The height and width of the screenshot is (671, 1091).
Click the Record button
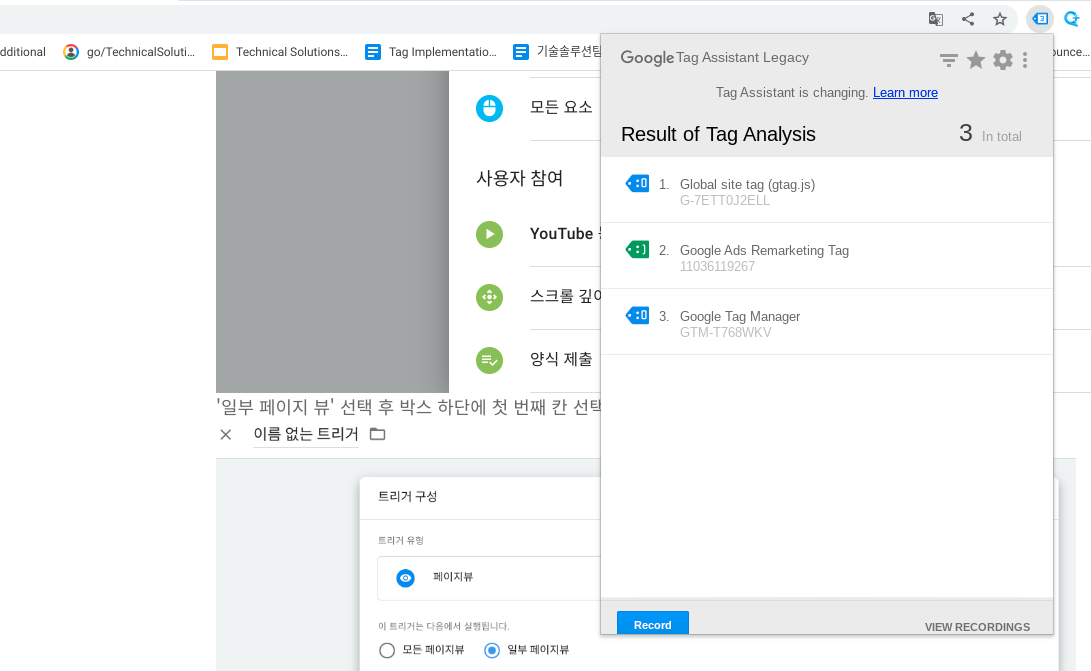tap(653, 623)
